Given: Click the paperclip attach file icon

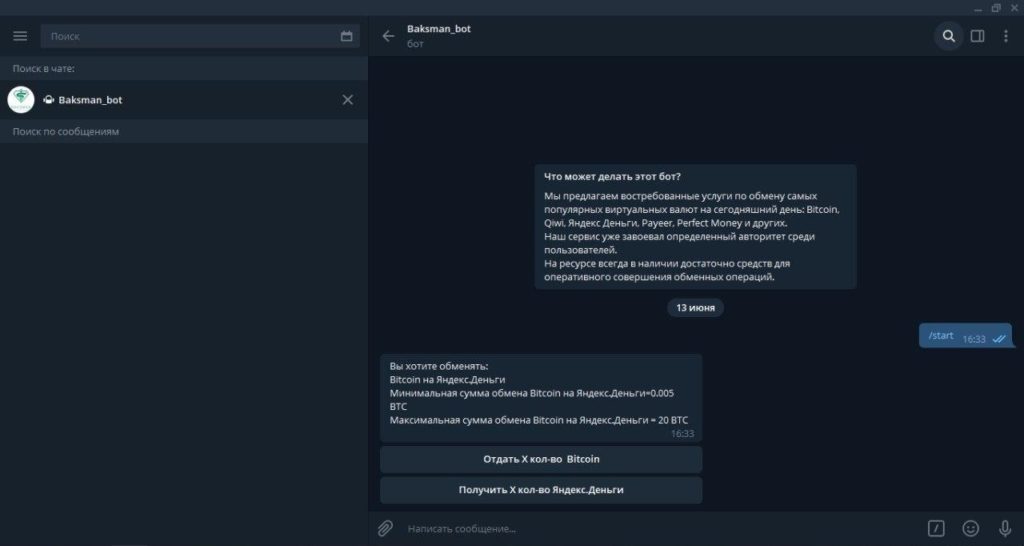Looking at the screenshot, I should pyautogui.click(x=385, y=528).
